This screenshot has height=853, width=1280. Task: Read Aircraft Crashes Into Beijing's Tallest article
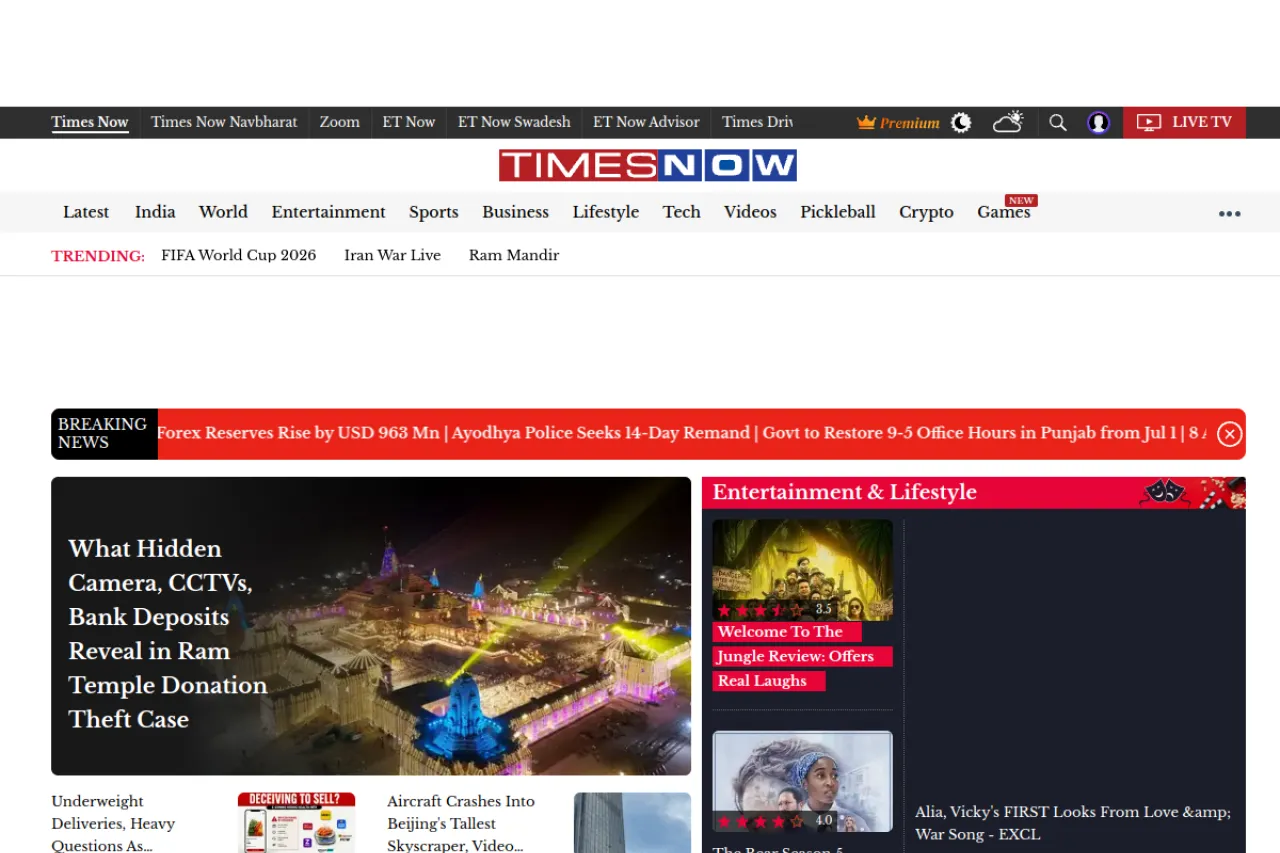tap(461, 823)
